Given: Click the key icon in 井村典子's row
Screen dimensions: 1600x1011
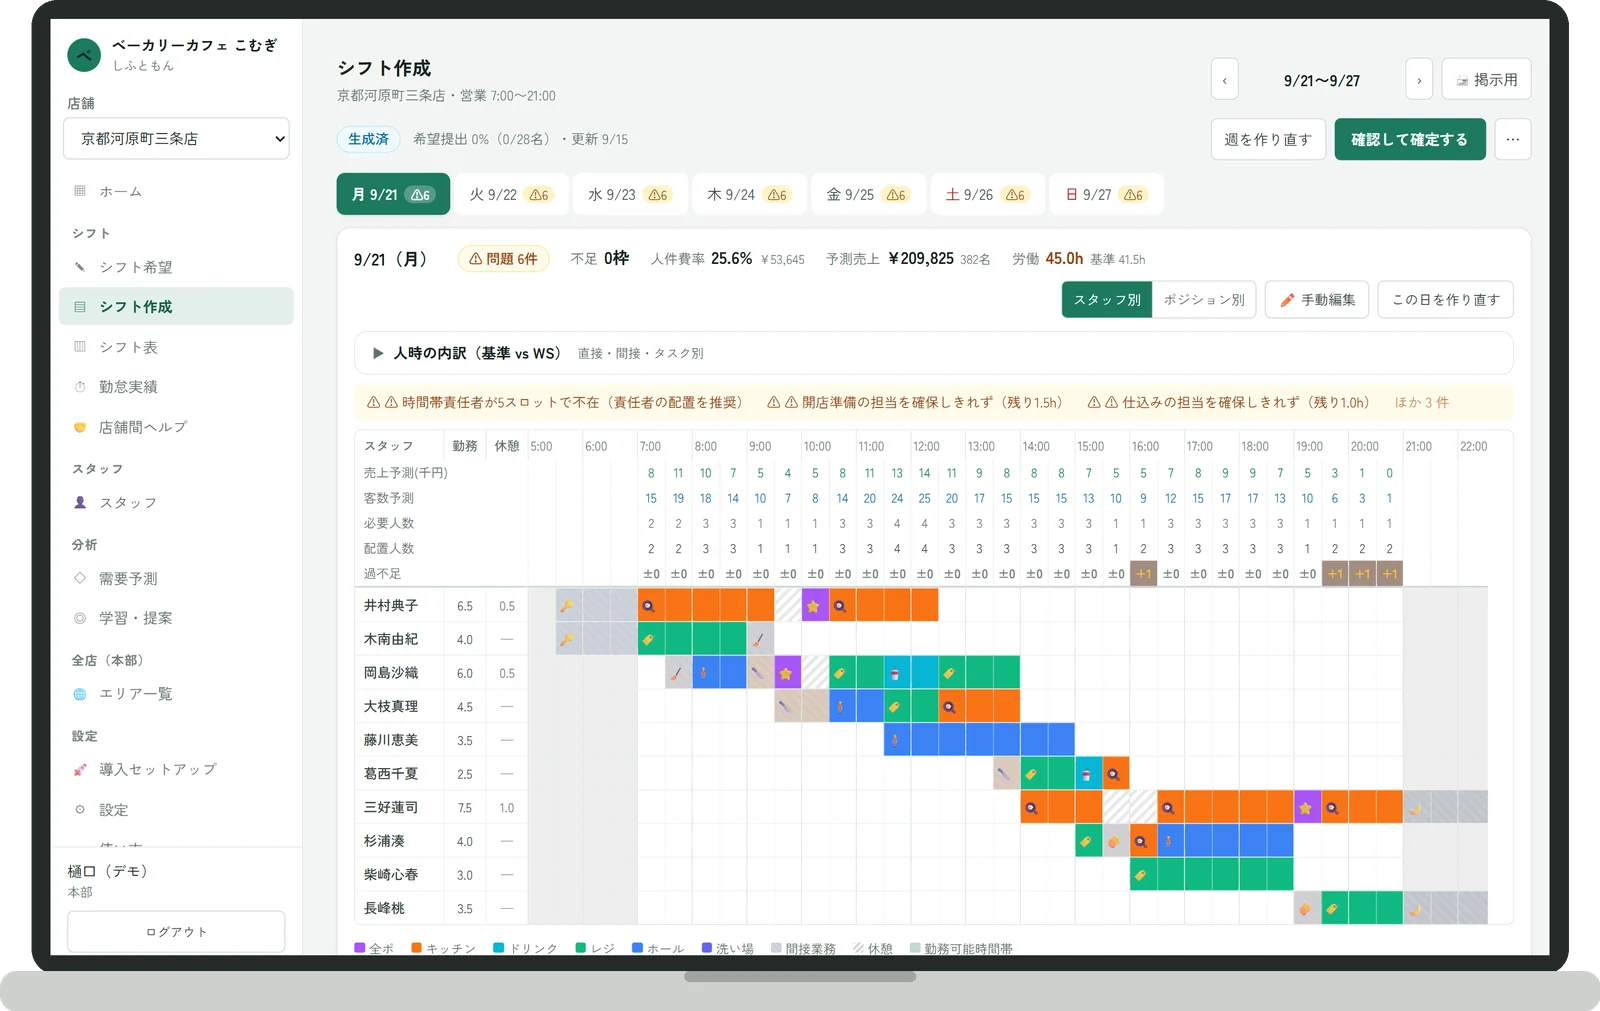Looking at the screenshot, I should tap(566, 606).
